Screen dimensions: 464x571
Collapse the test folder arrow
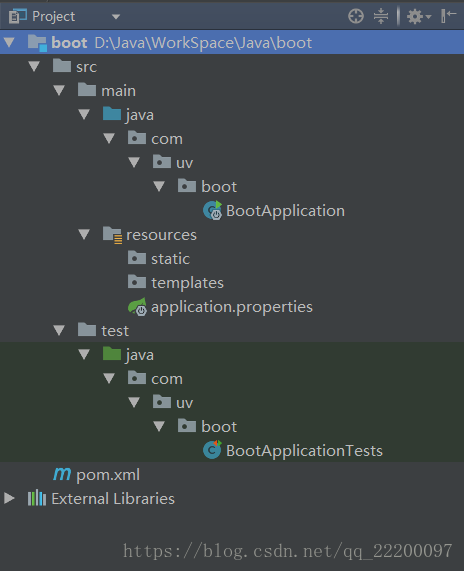59,331
